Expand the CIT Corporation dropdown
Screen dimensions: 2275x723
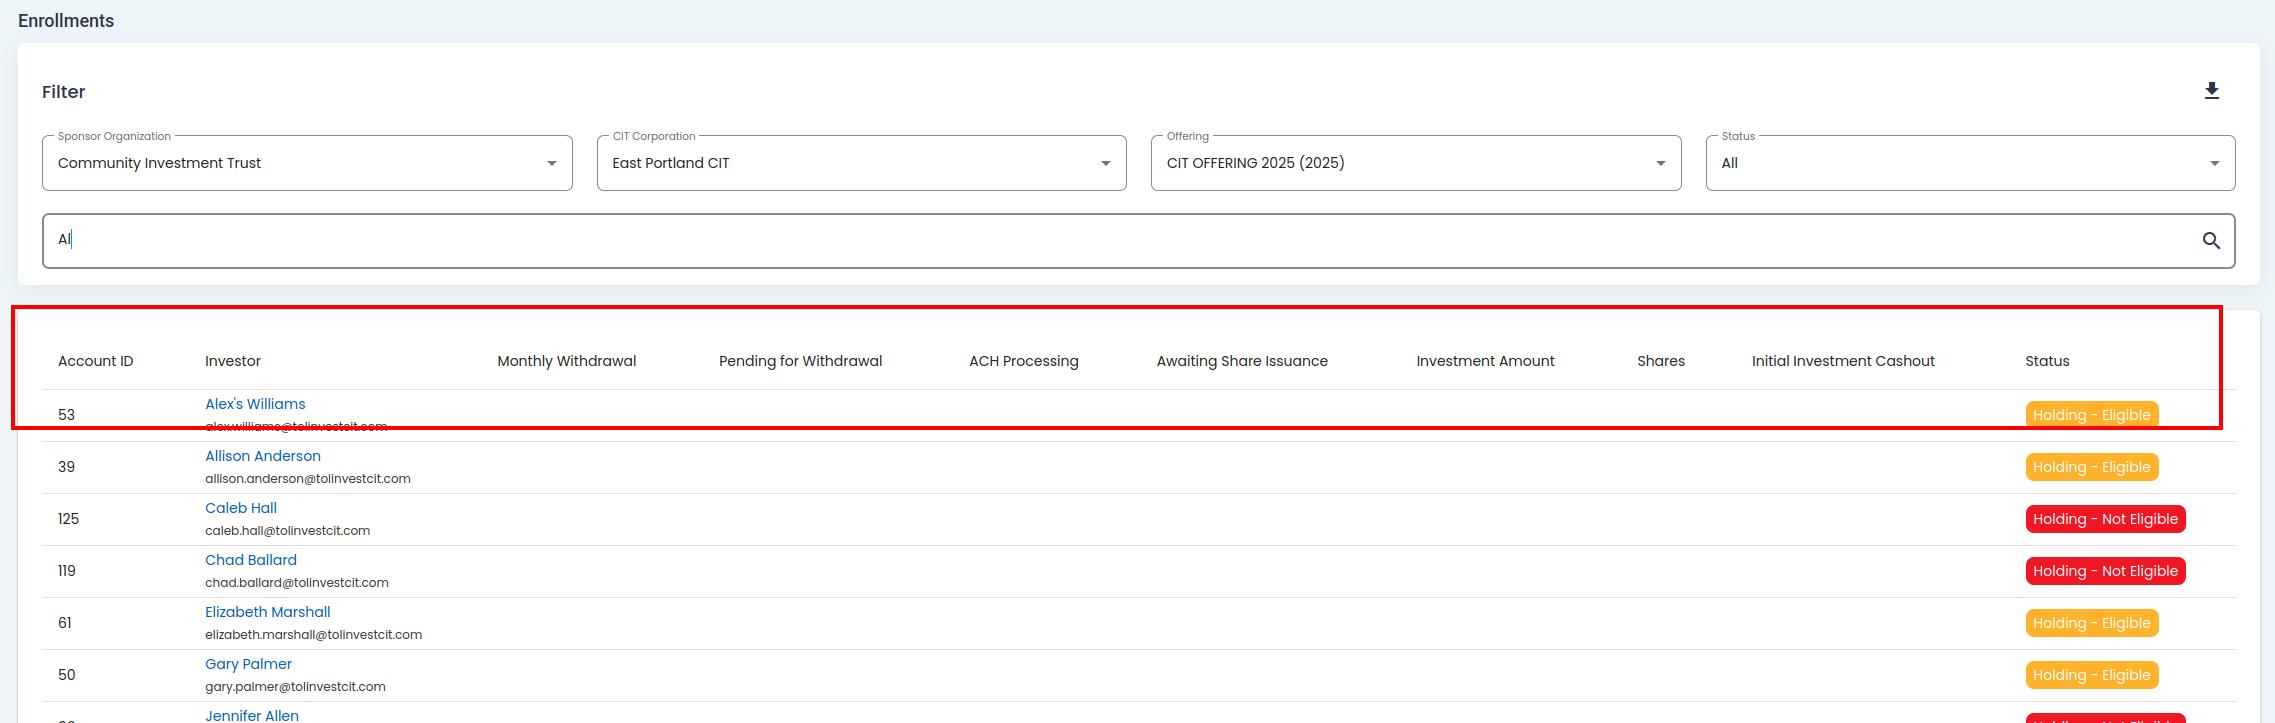pos(861,163)
